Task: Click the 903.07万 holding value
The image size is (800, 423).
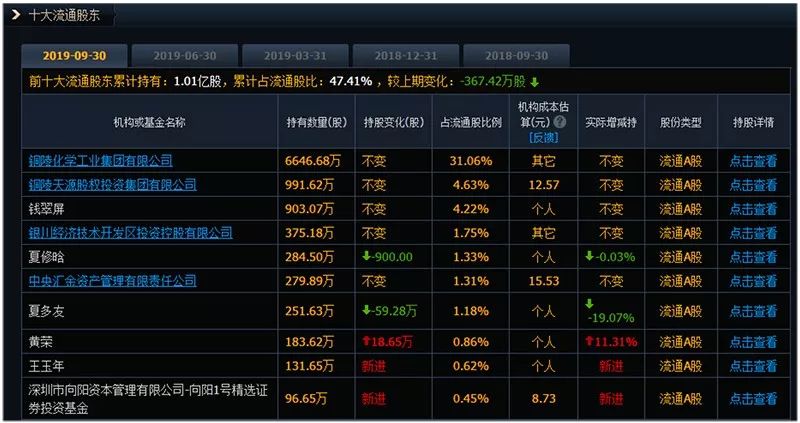Action: (309, 209)
